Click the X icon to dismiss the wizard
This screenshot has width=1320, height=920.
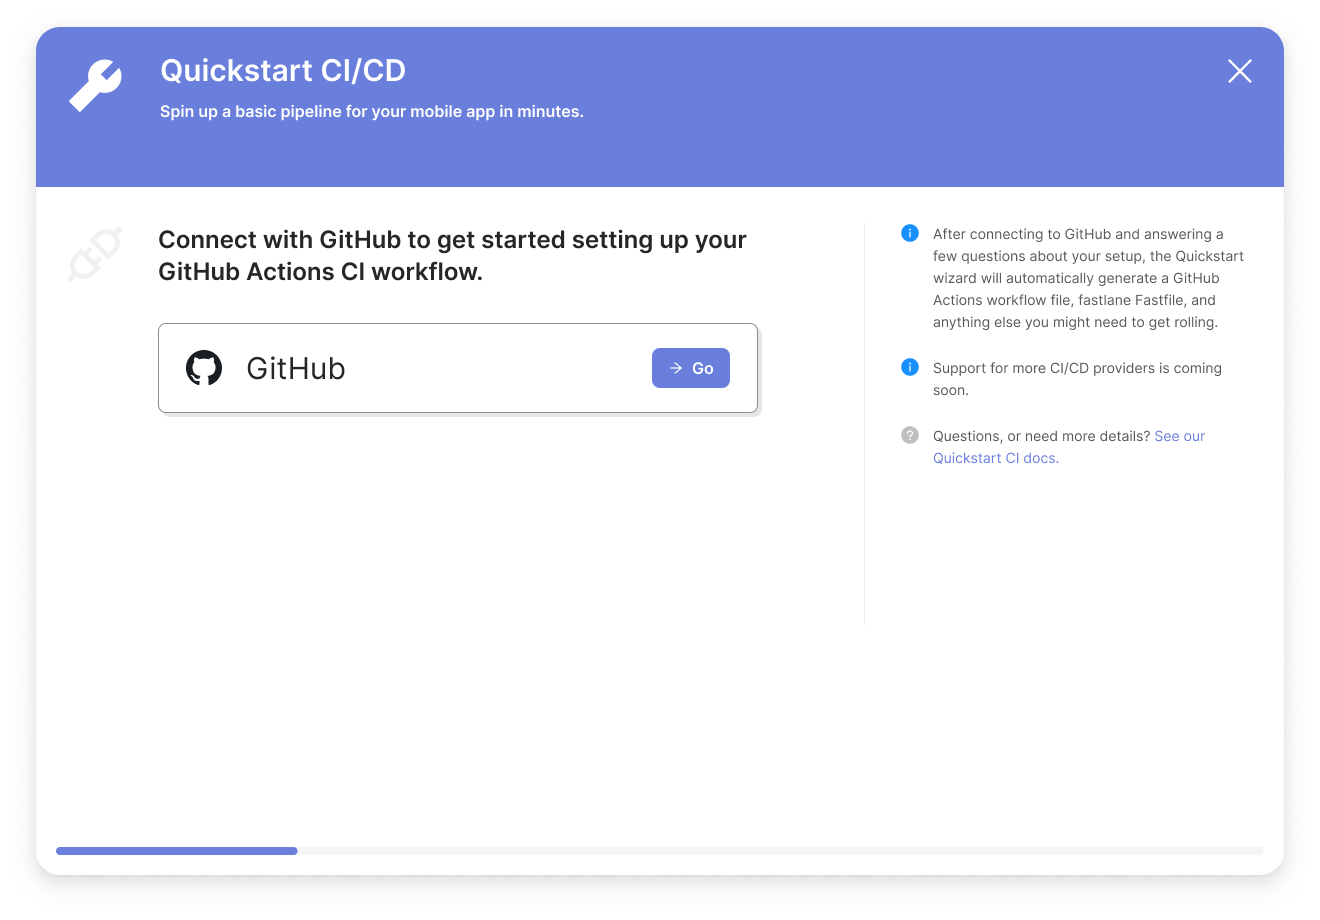pyautogui.click(x=1239, y=71)
